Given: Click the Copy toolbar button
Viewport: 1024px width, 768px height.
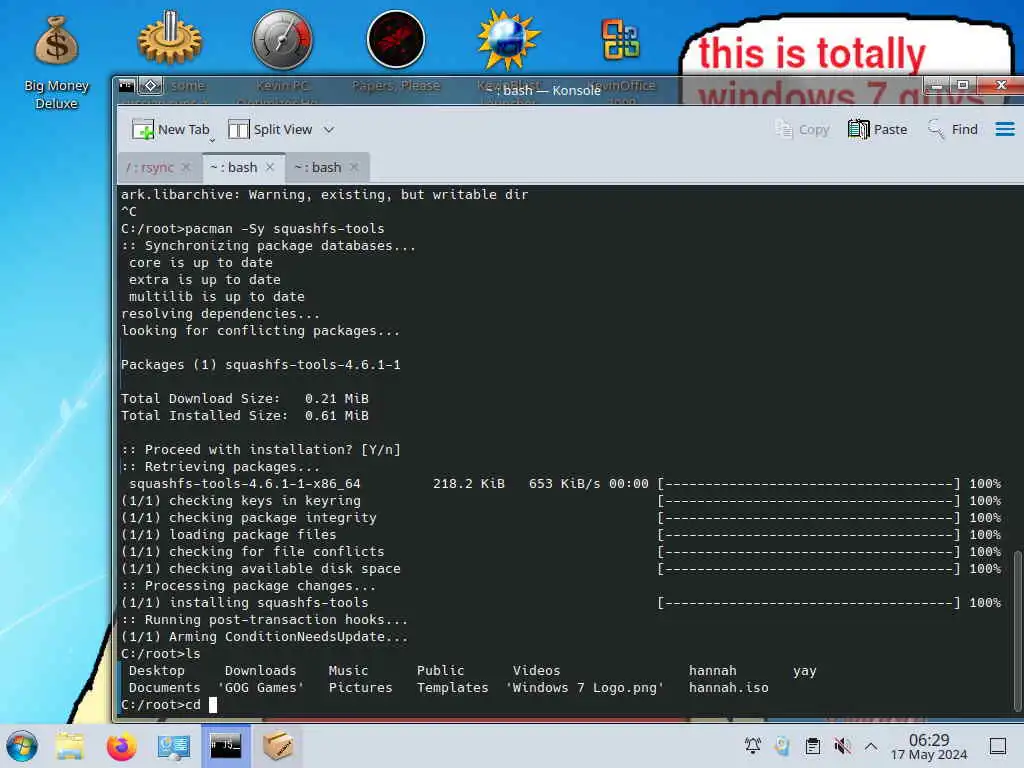Looking at the screenshot, I should 802,129.
